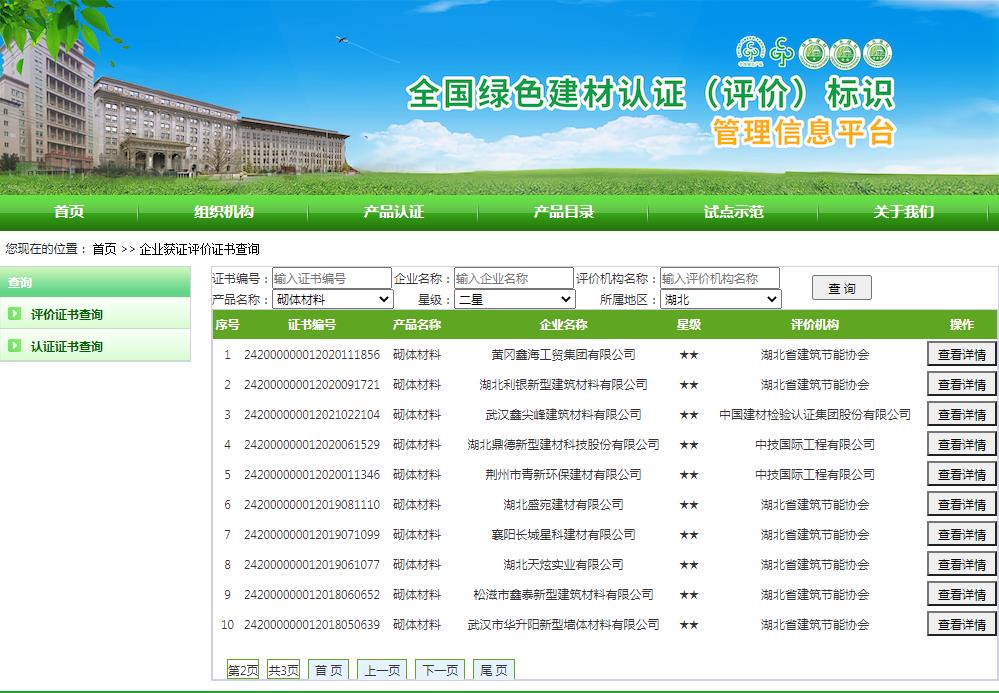The width and height of the screenshot is (999, 693).
Task: Click the last round green logo in header
Action: 876,53
